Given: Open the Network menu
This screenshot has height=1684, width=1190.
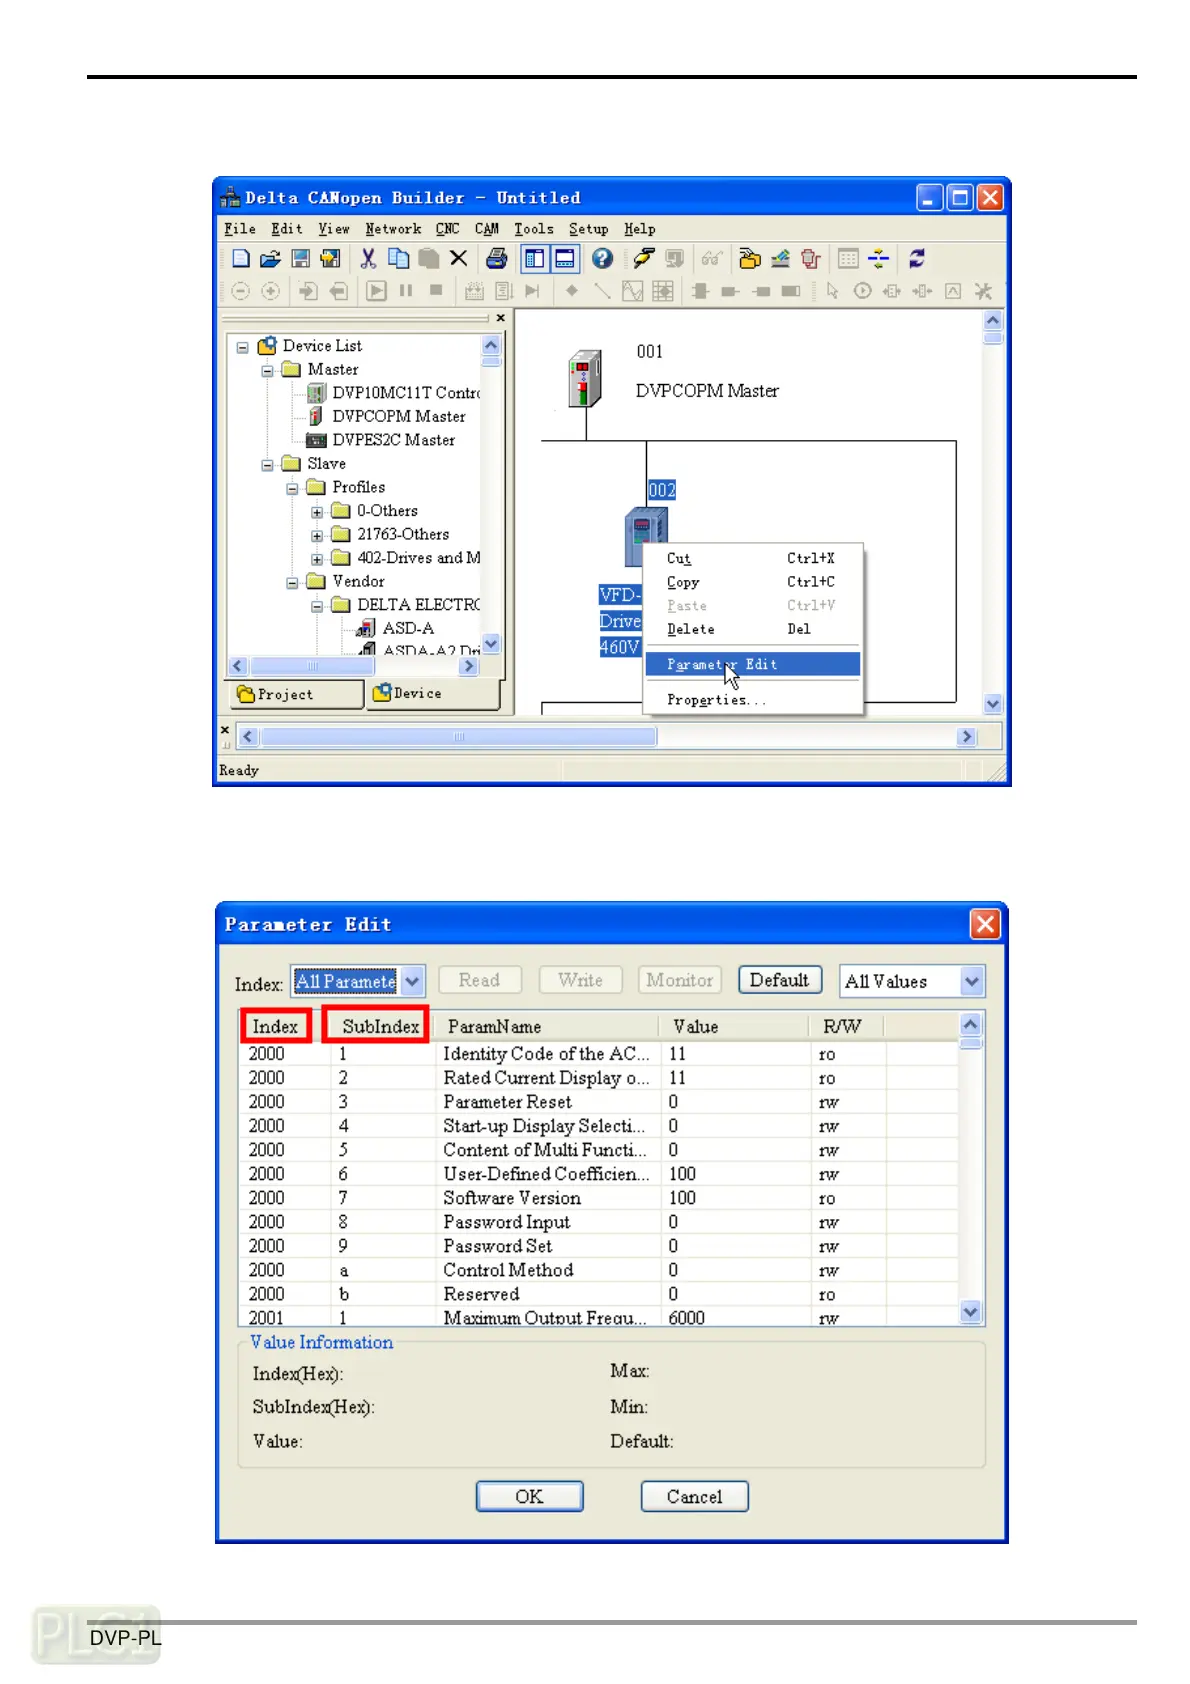Looking at the screenshot, I should tap(393, 229).
